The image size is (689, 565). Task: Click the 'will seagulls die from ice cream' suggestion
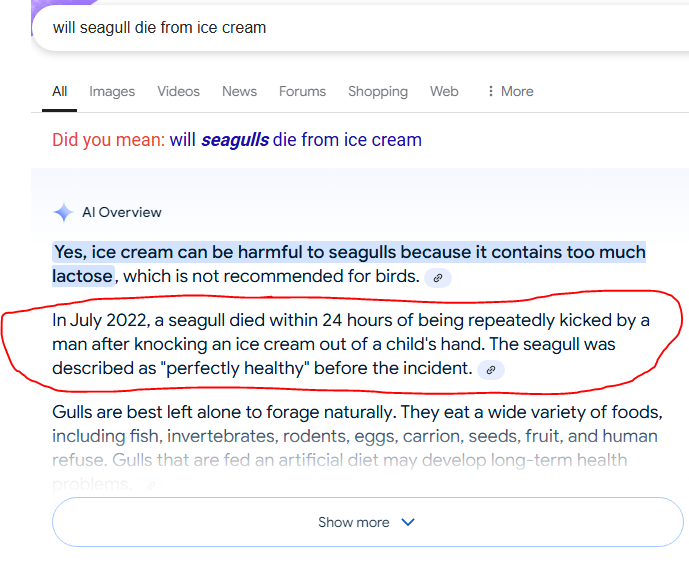[296, 140]
